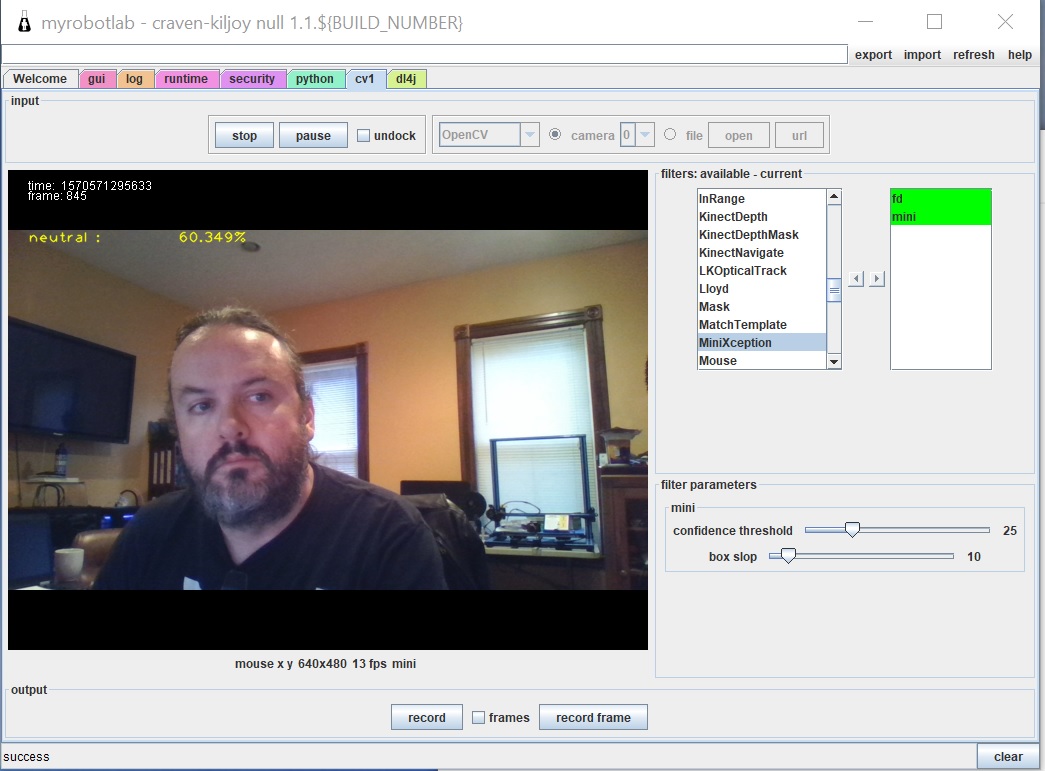The height and width of the screenshot is (771, 1045).
Task: Click the import menu item
Action: (922, 55)
